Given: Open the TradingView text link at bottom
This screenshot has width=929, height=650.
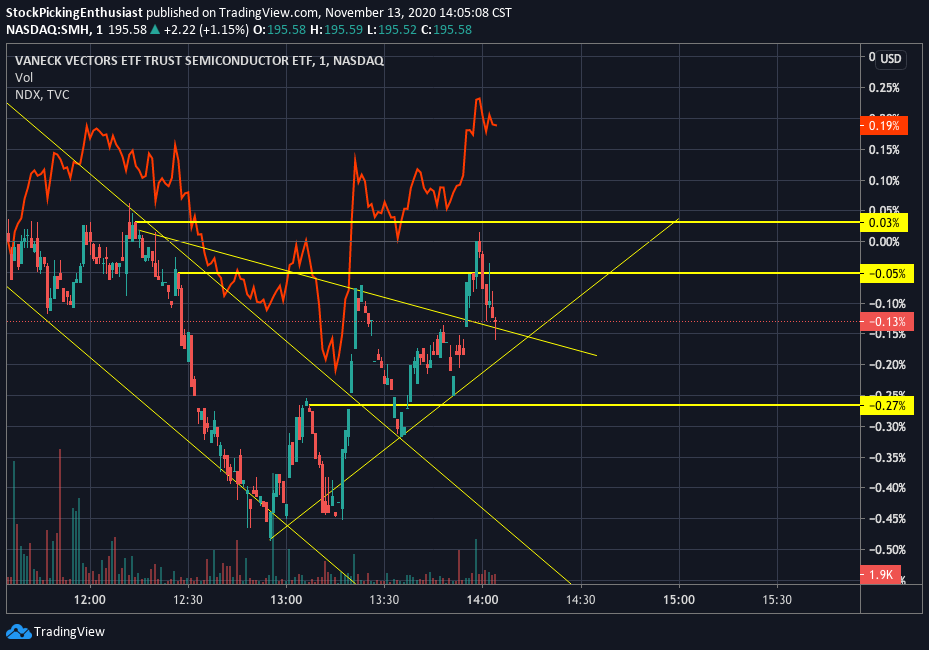Looking at the screenshot, I should (x=69, y=632).
